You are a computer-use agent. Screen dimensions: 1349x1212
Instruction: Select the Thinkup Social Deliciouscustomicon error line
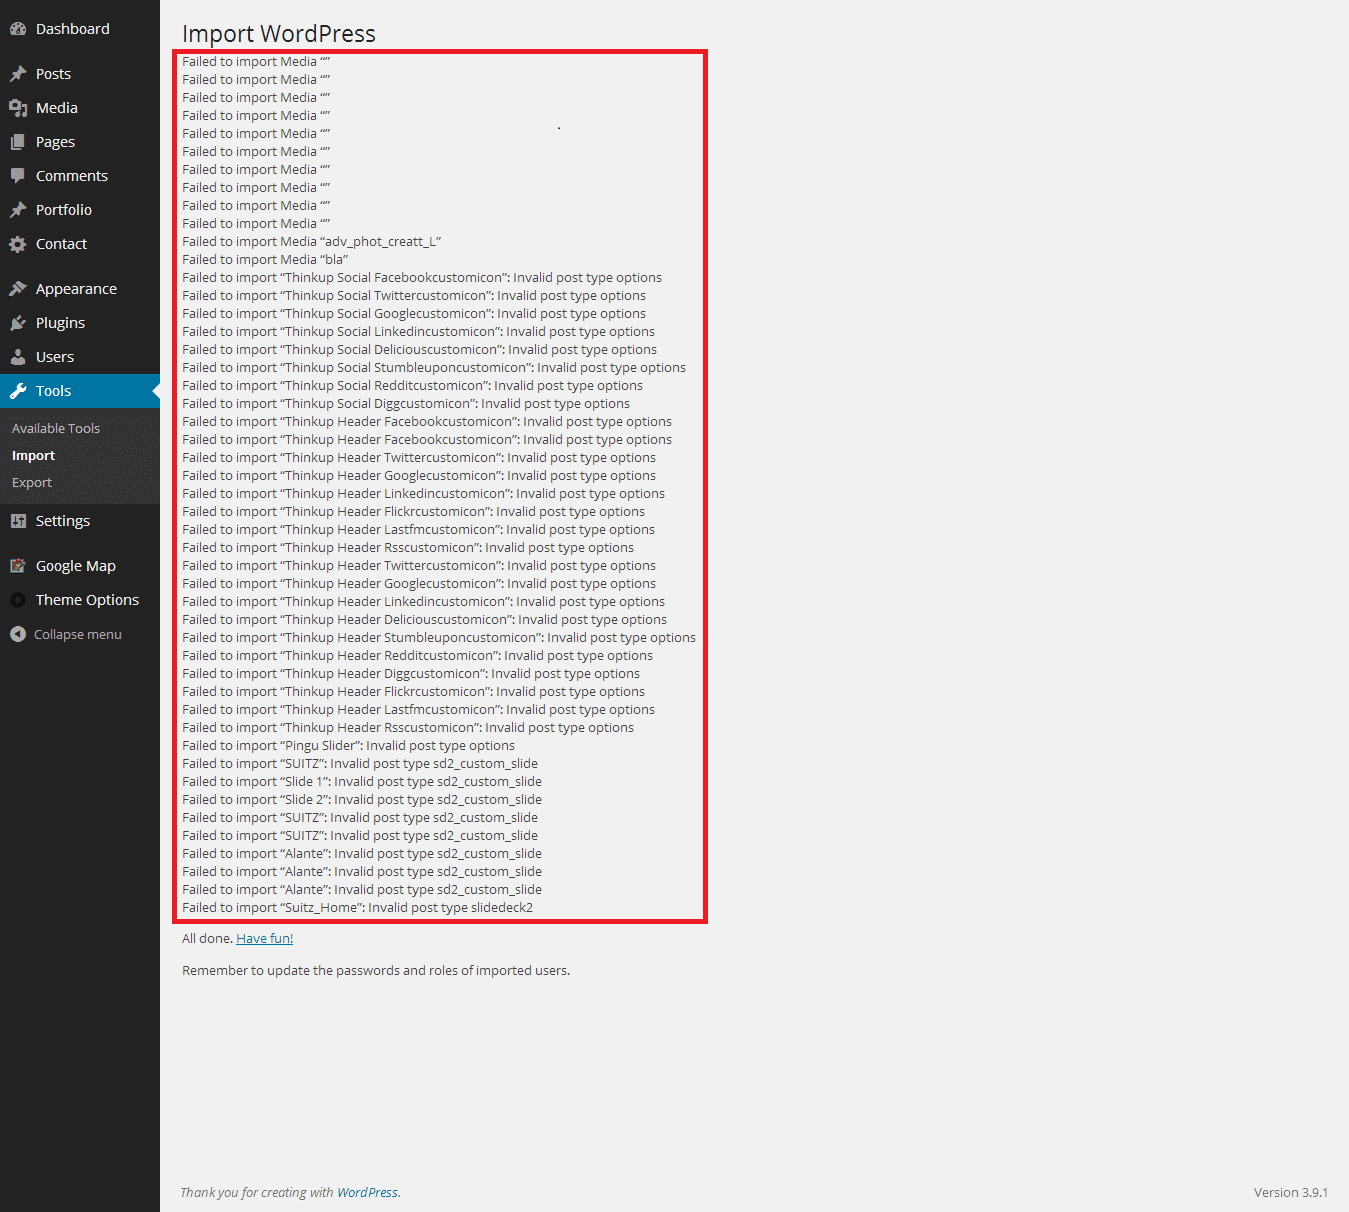420,349
